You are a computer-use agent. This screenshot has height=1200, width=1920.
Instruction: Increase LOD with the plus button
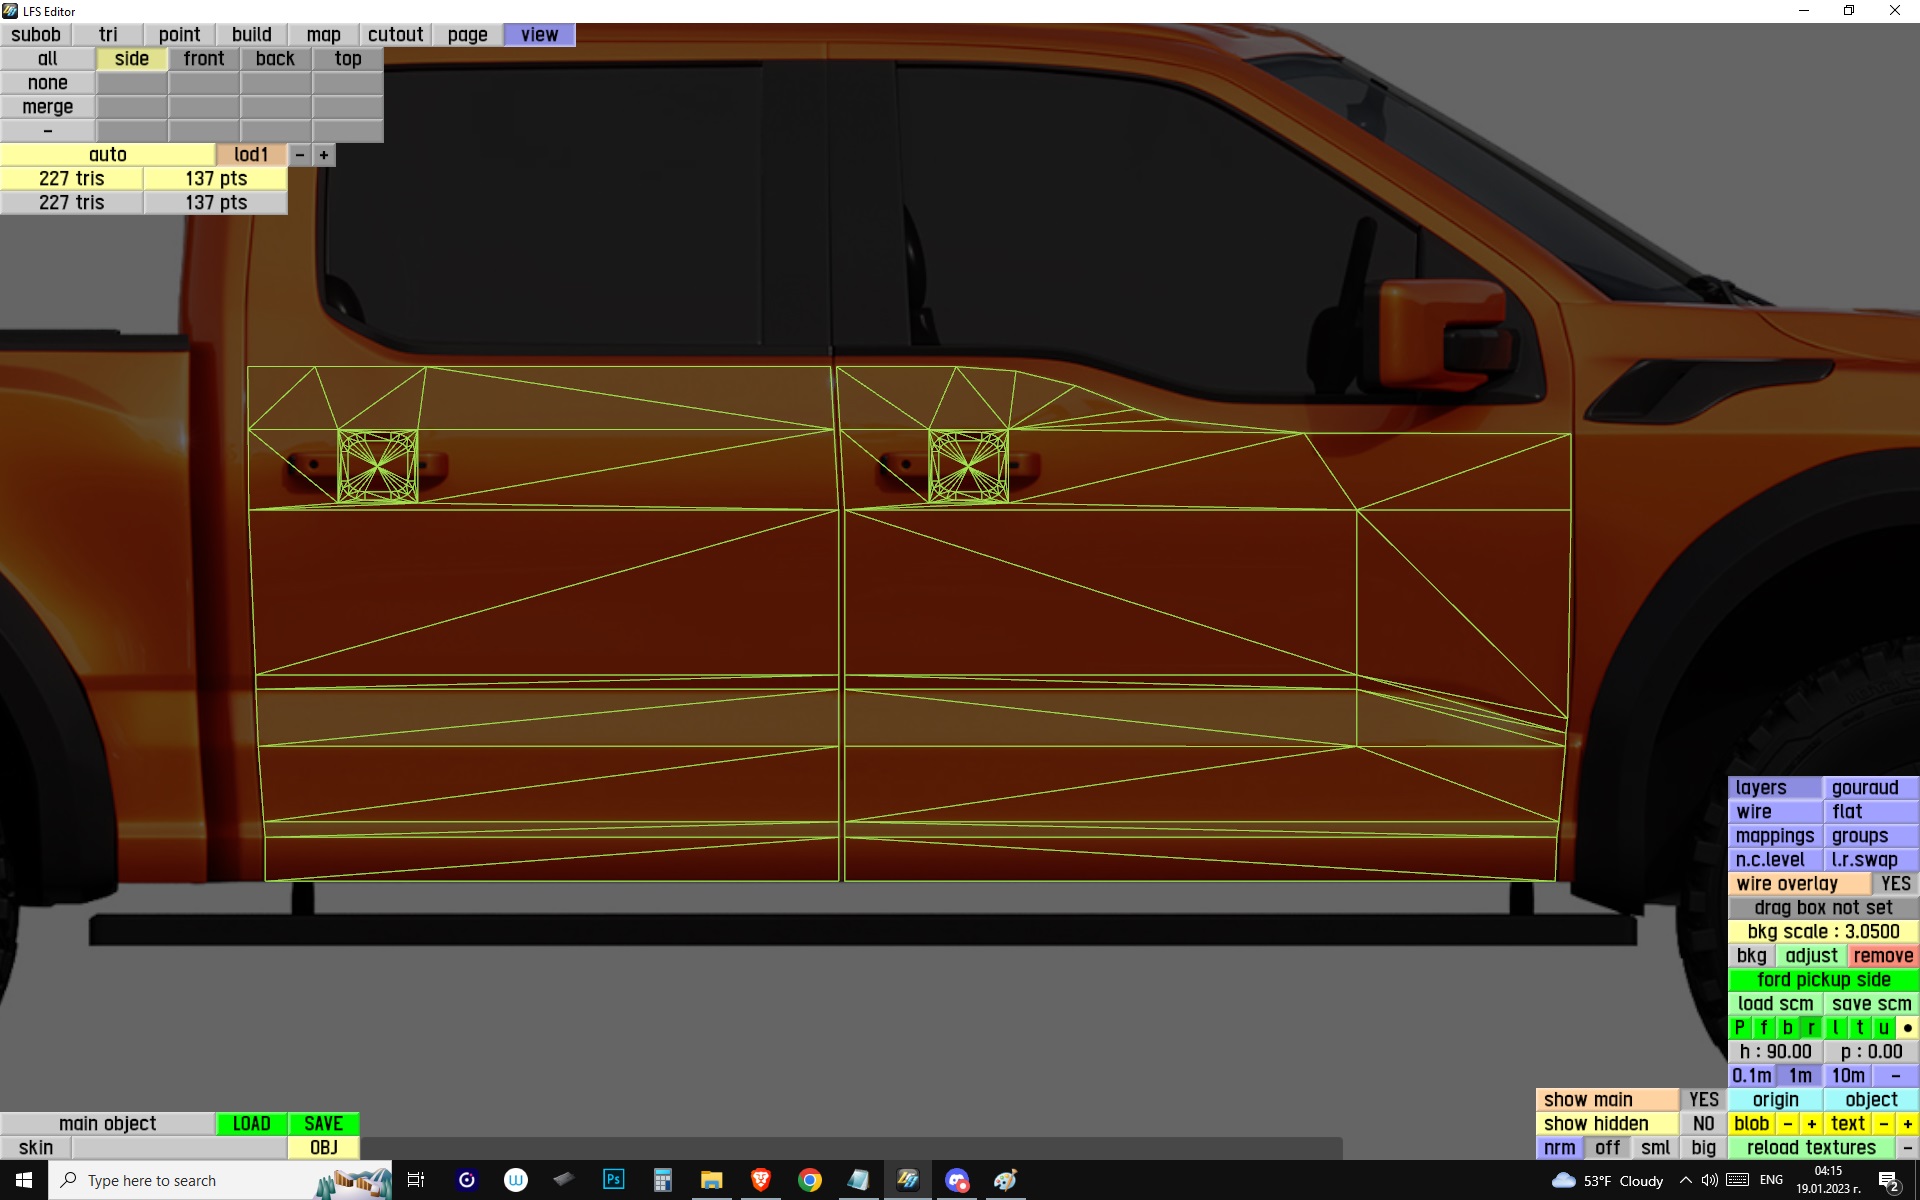[324, 155]
